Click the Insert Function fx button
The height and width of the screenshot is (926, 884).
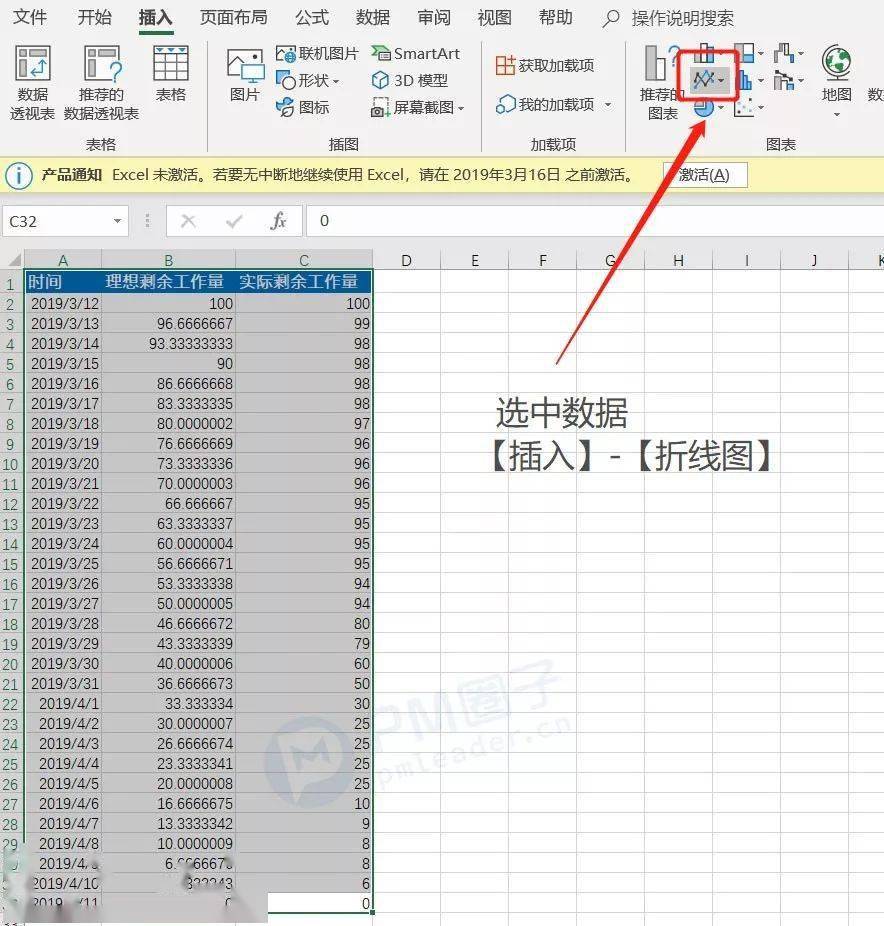(x=279, y=221)
